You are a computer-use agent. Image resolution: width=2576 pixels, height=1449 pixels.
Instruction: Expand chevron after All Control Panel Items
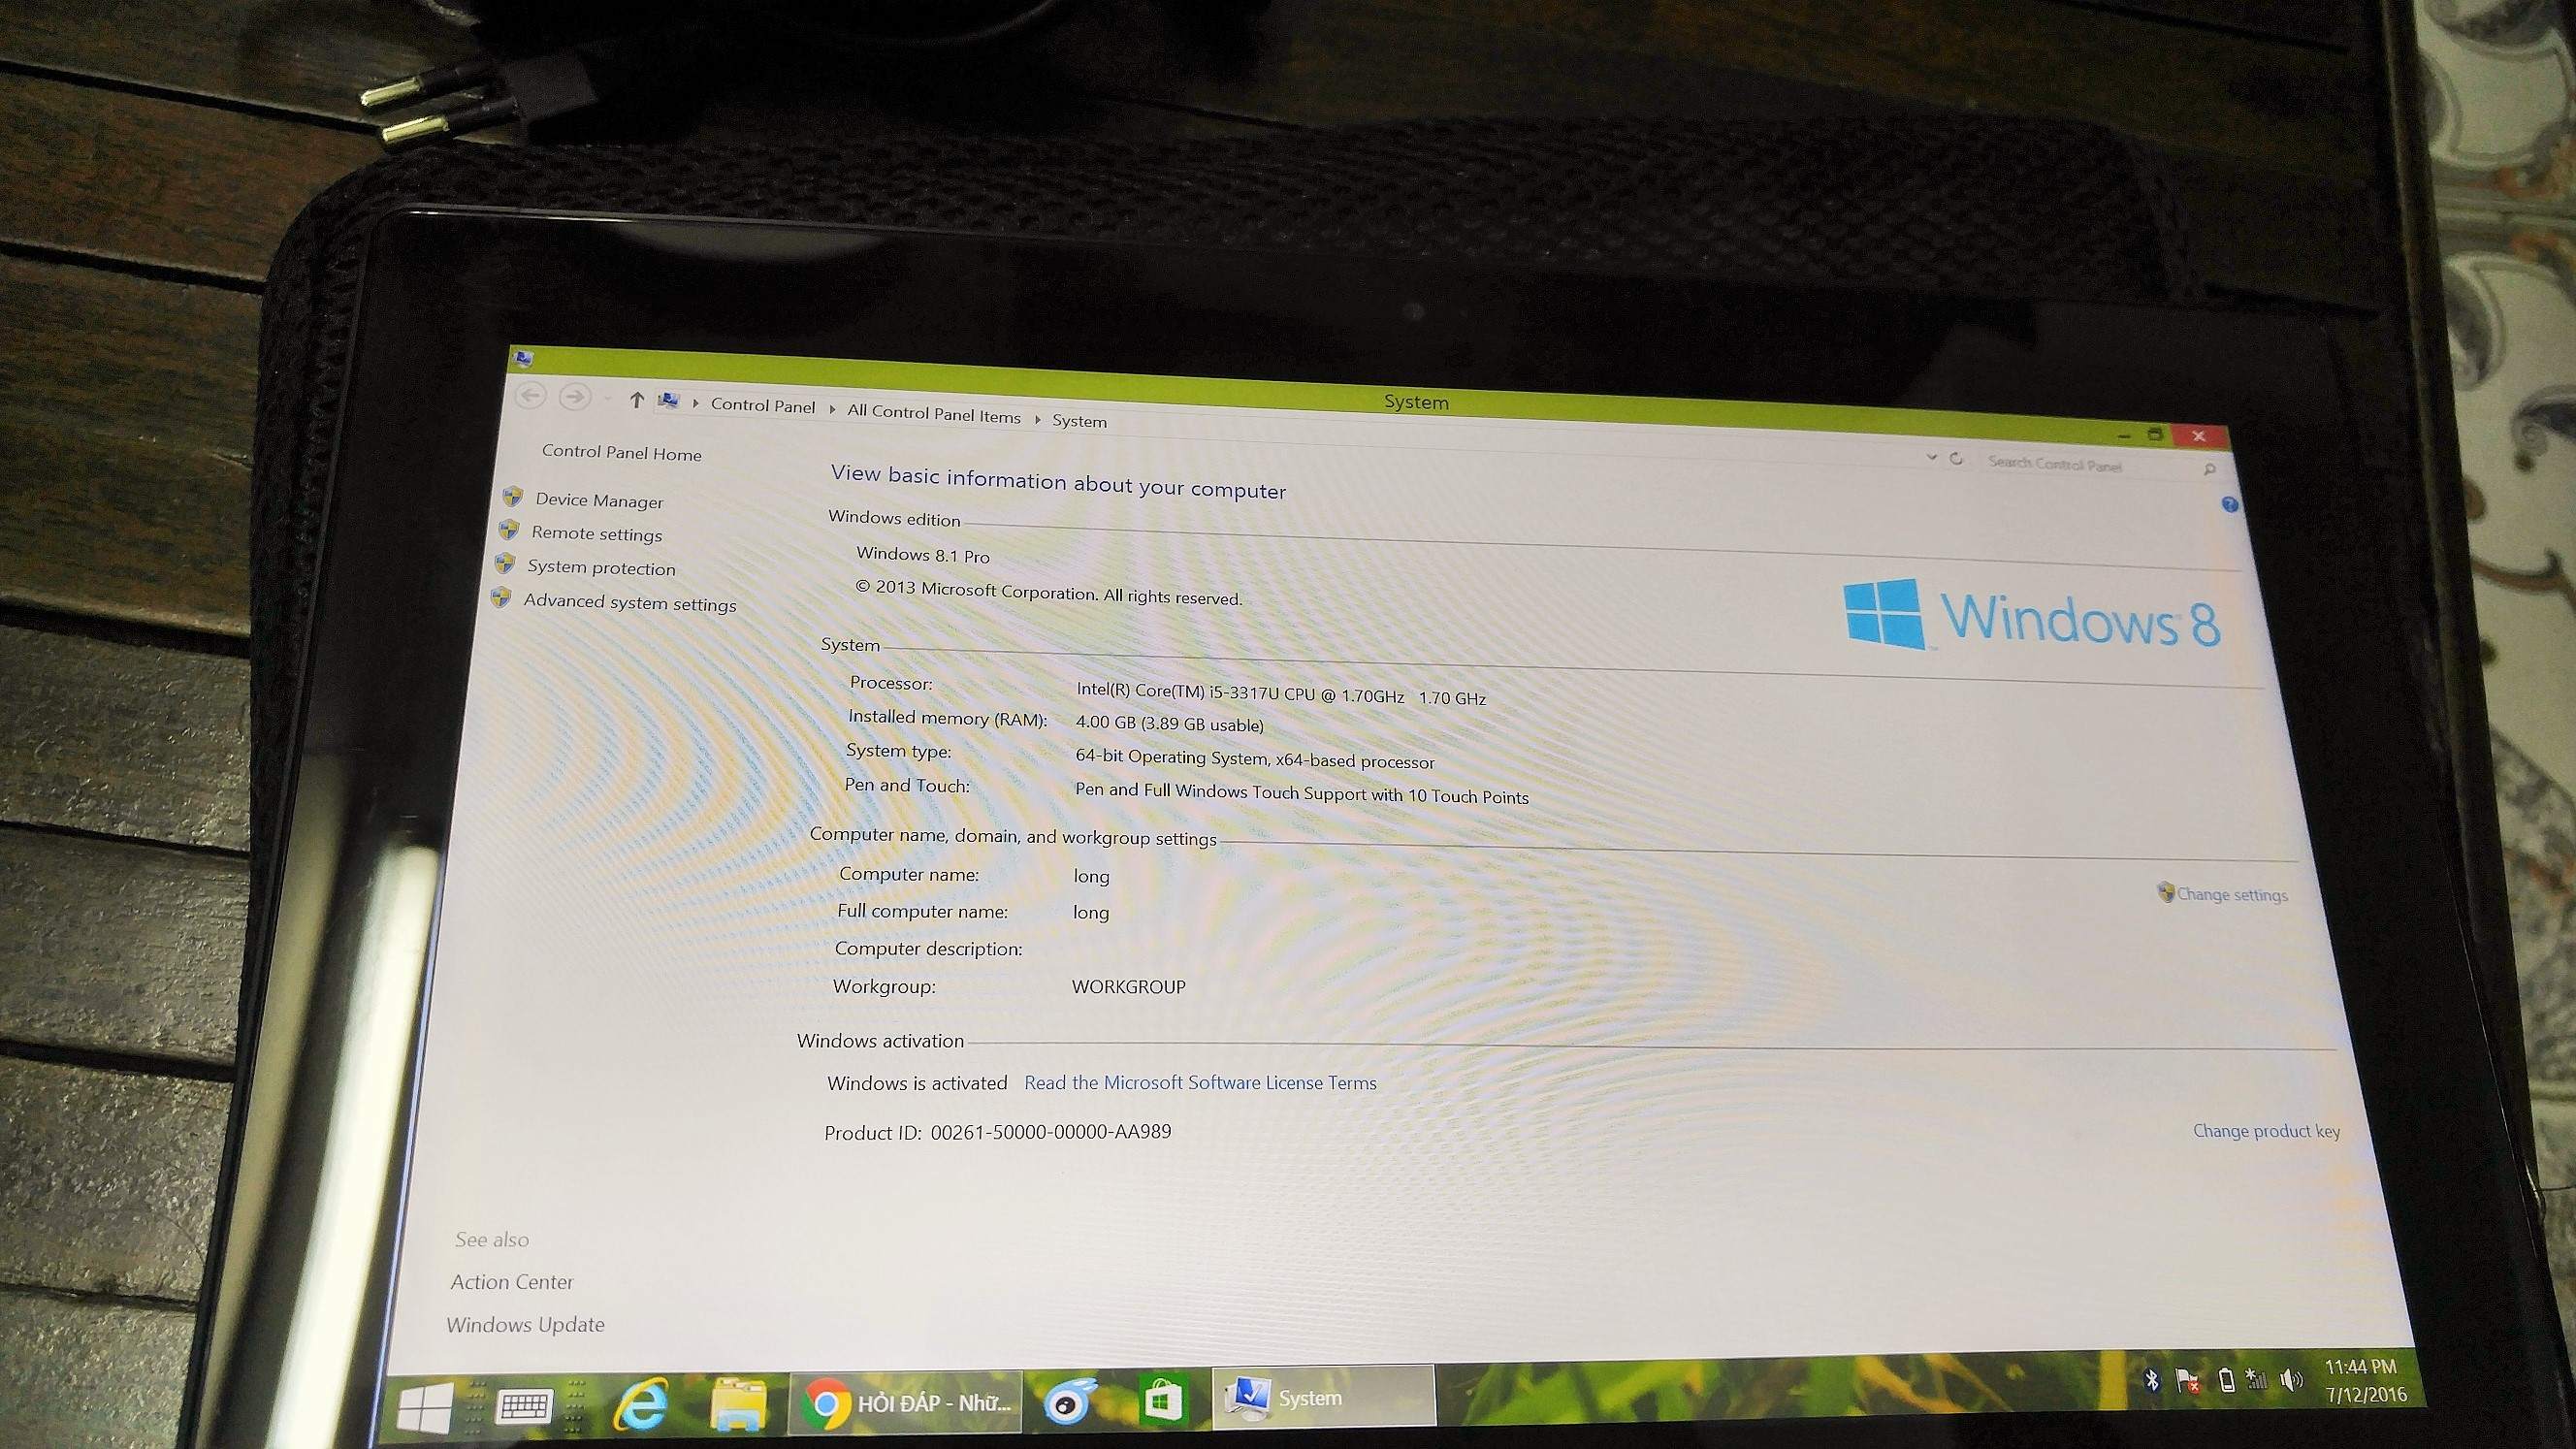(x=1037, y=419)
